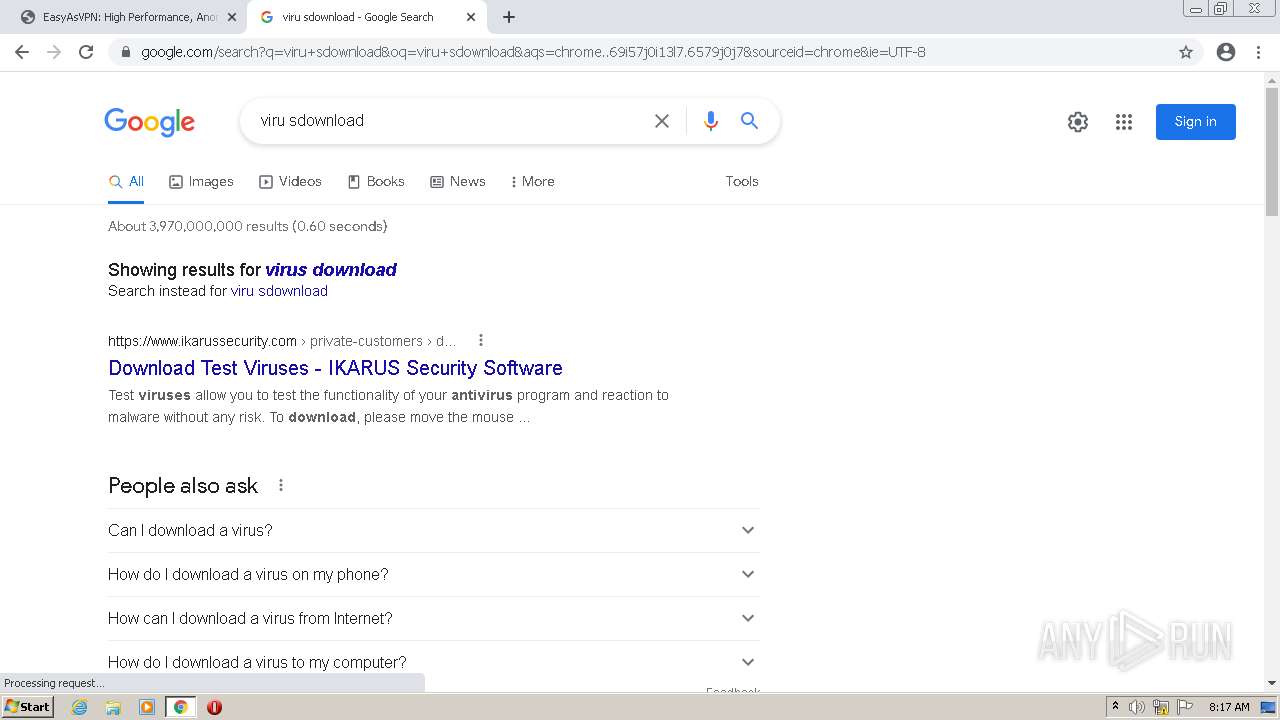Open Download Test Viruses IKARUS result
Viewport: 1280px width, 720px height.
click(x=335, y=368)
